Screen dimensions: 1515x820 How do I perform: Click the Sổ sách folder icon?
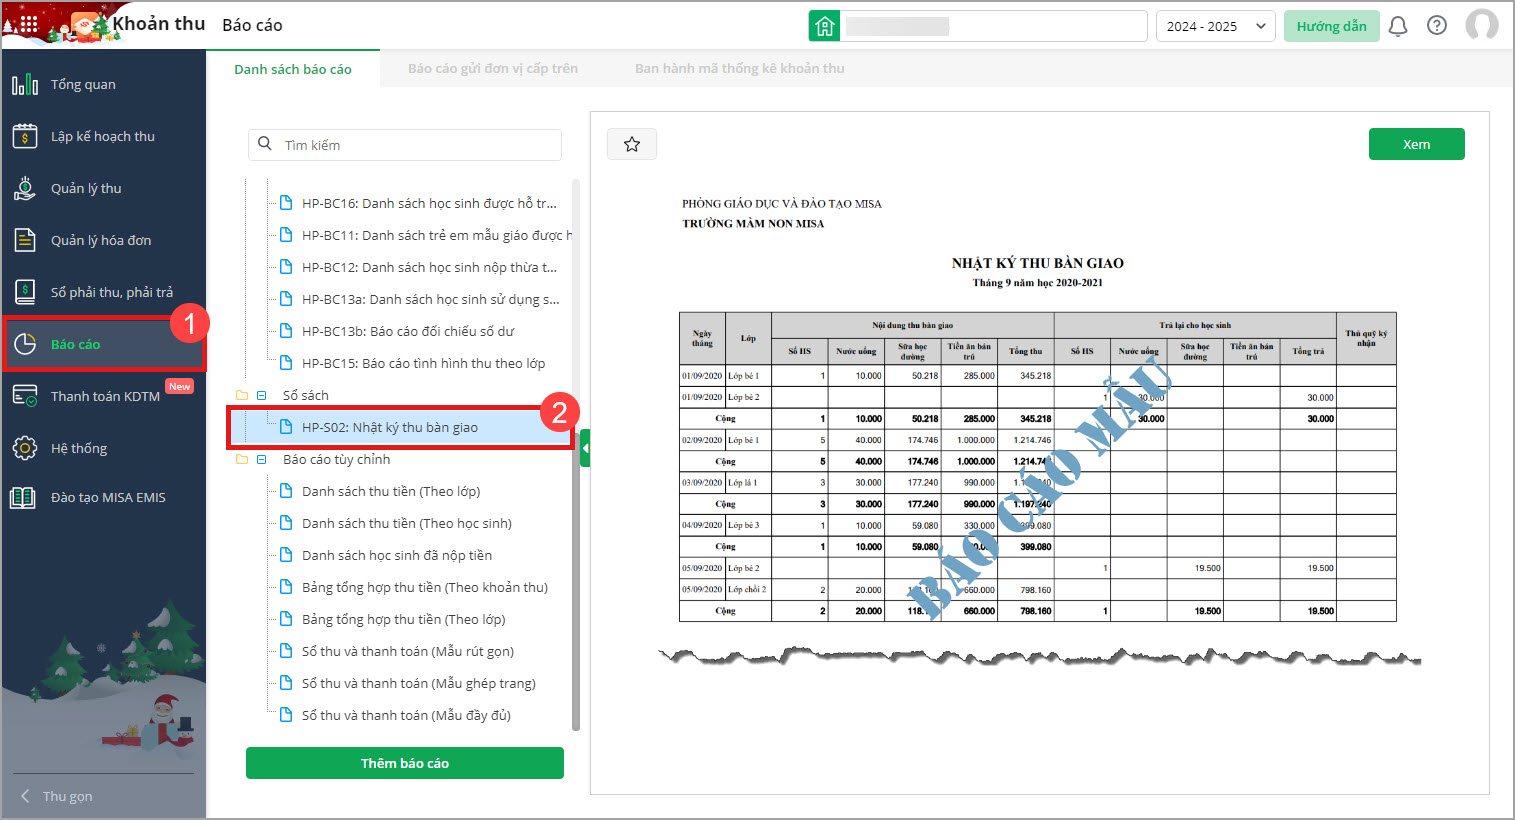[241, 395]
